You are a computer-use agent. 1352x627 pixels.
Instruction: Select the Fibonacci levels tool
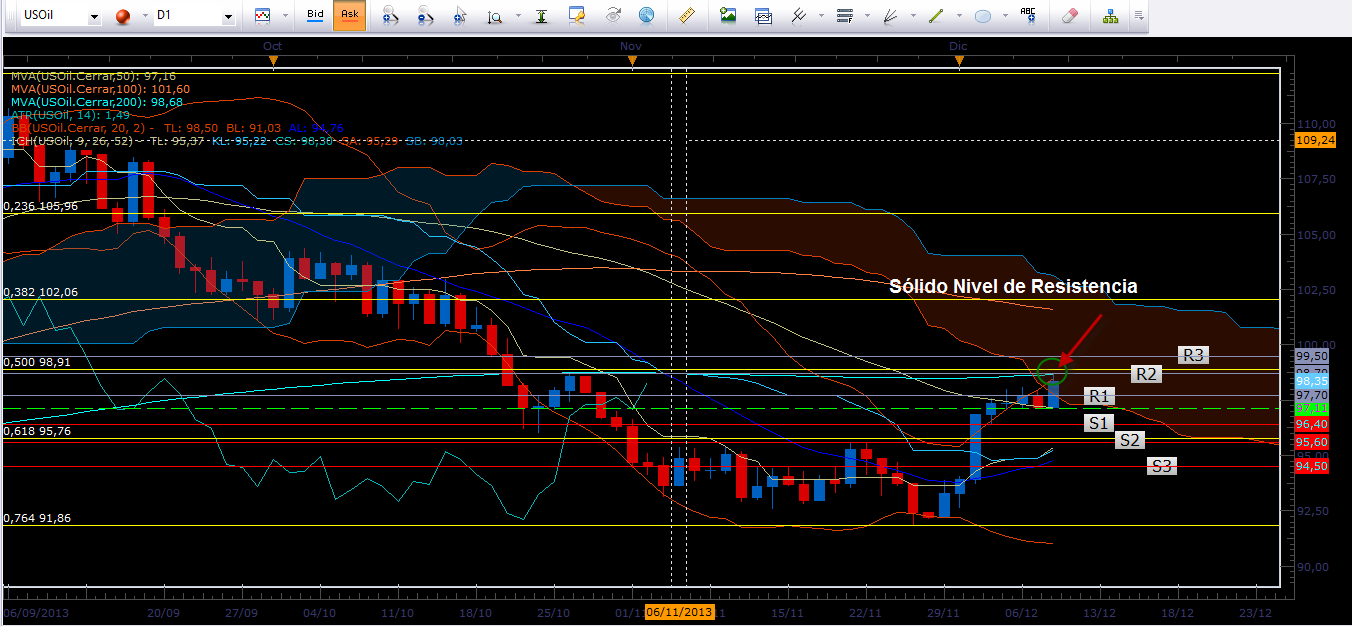coord(843,16)
